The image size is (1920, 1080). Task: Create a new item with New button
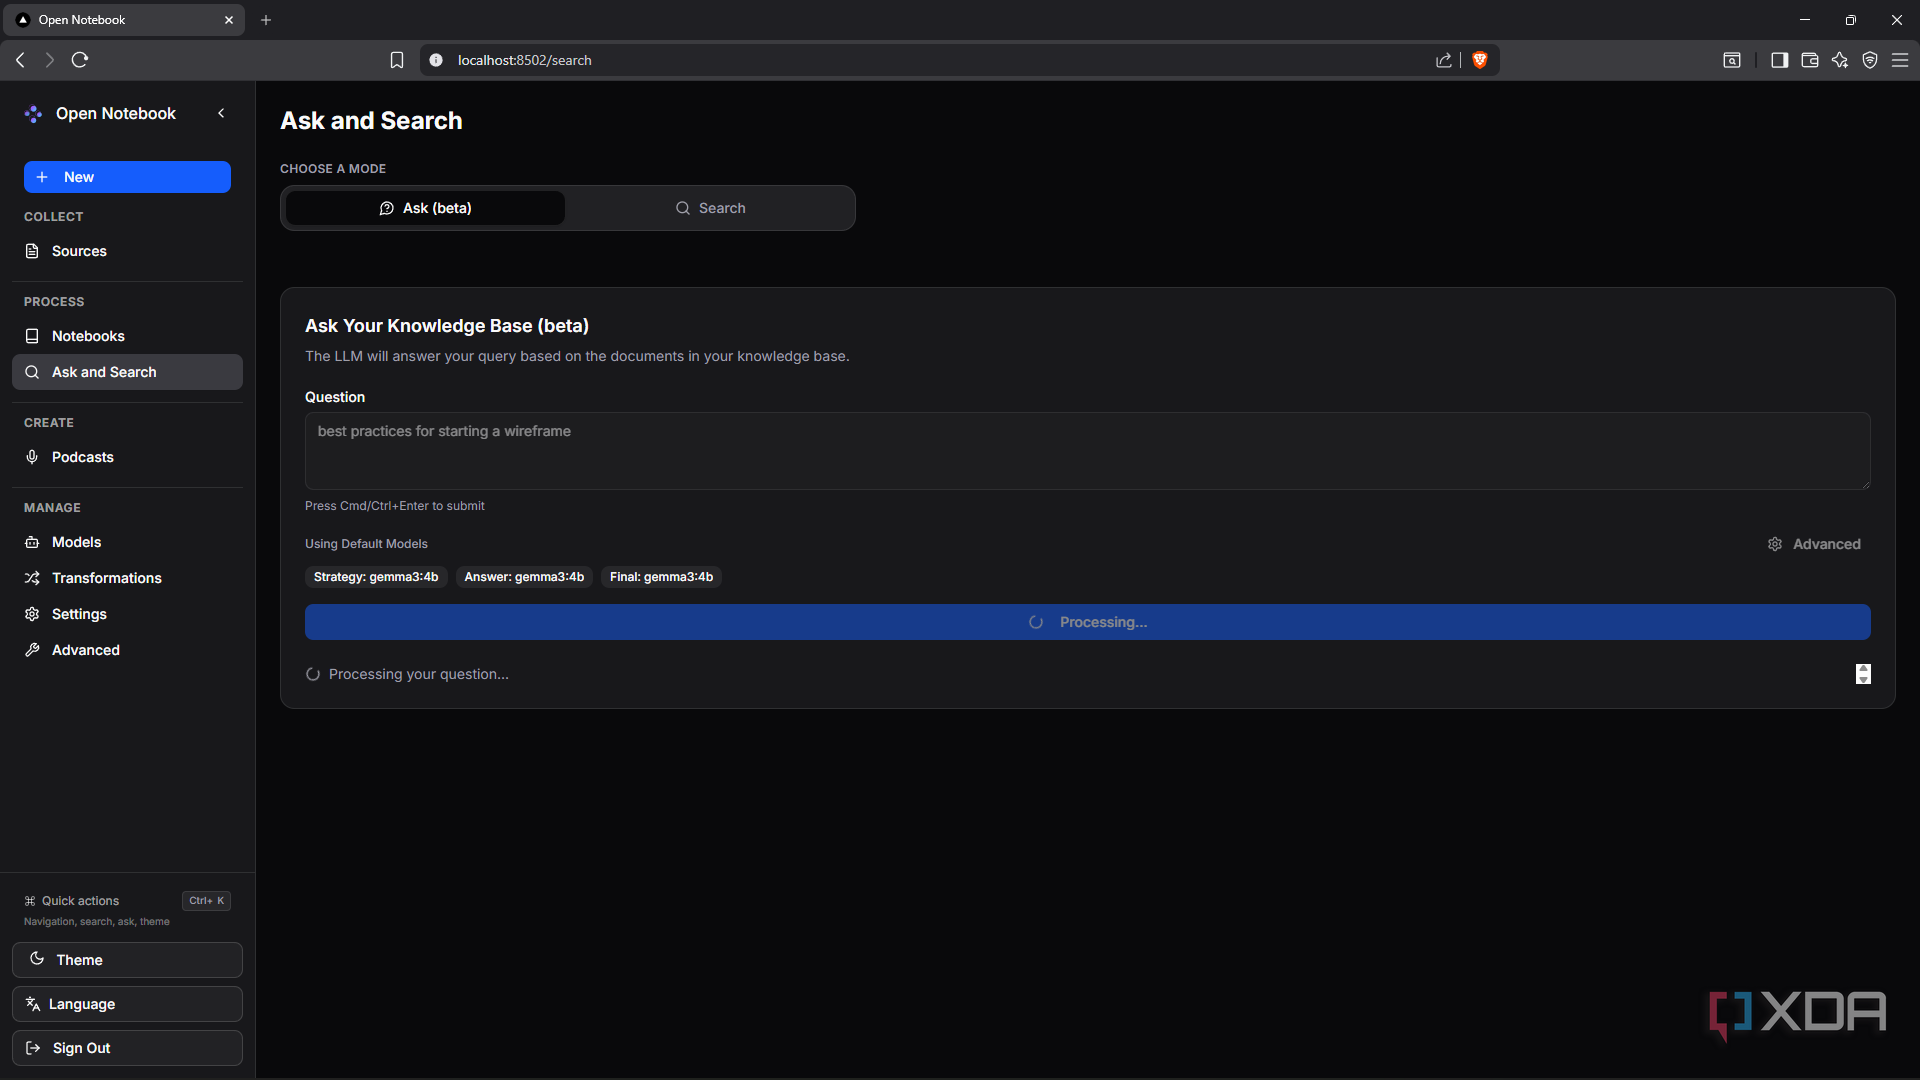tap(127, 177)
